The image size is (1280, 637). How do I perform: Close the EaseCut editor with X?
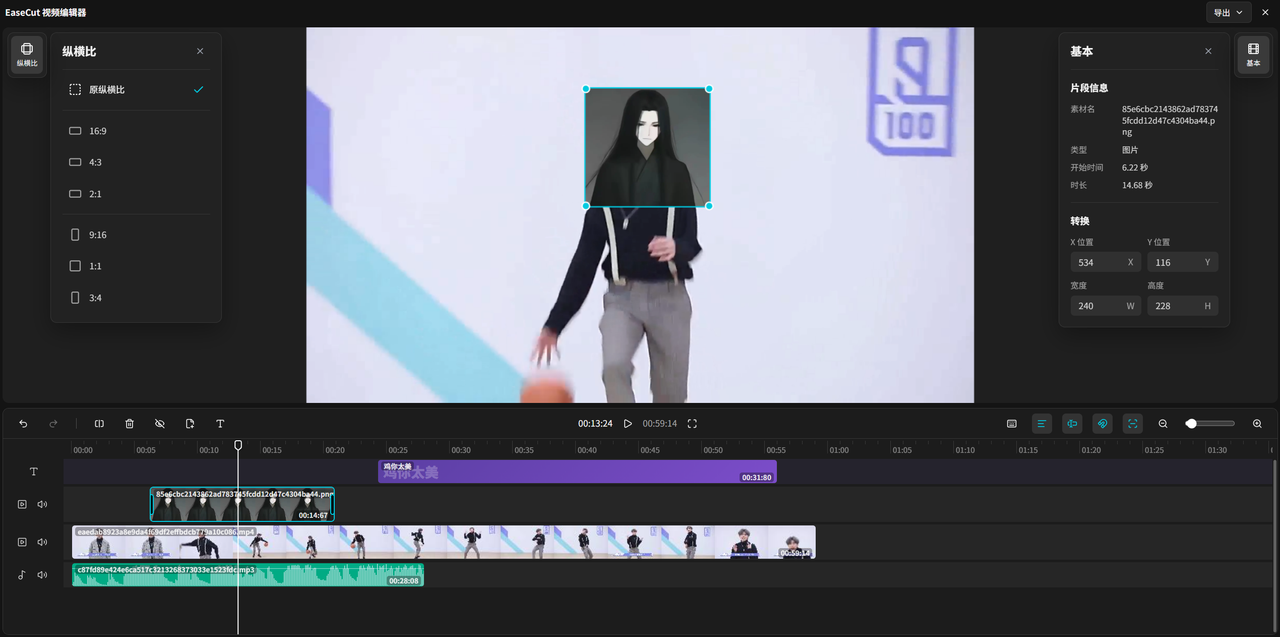(x=1265, y=12)
